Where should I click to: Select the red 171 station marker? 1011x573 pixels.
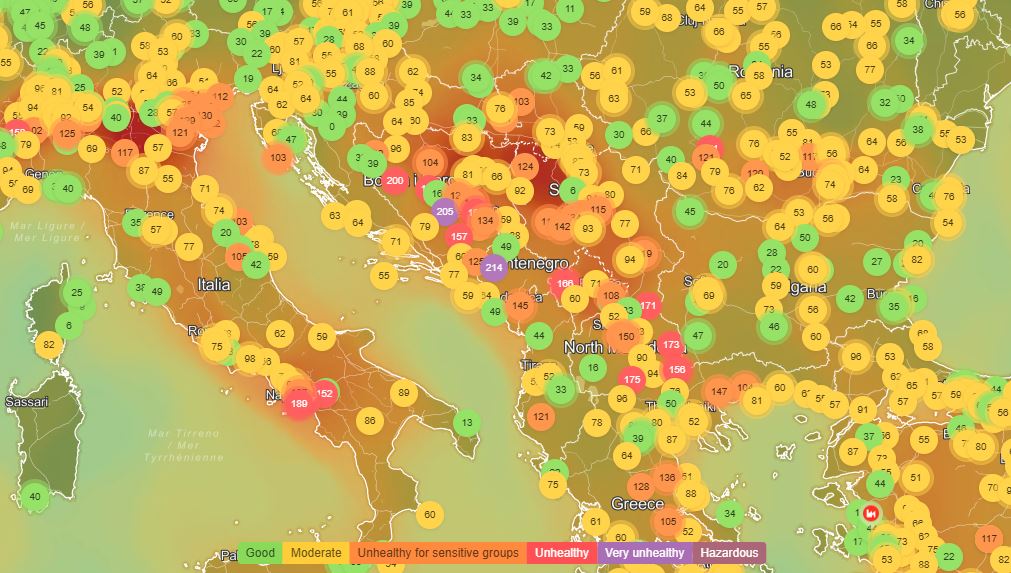pos(648,306)
